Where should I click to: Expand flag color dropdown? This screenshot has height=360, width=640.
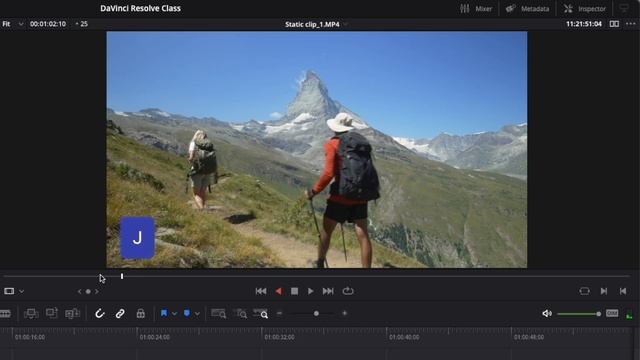click(x=174, y=313)
